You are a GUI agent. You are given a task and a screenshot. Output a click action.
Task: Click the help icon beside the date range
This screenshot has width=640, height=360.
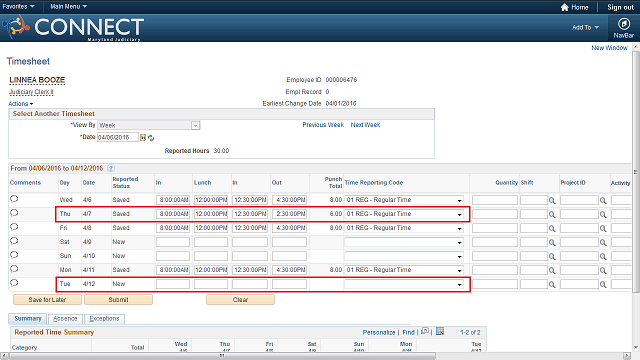click(111, 168)
